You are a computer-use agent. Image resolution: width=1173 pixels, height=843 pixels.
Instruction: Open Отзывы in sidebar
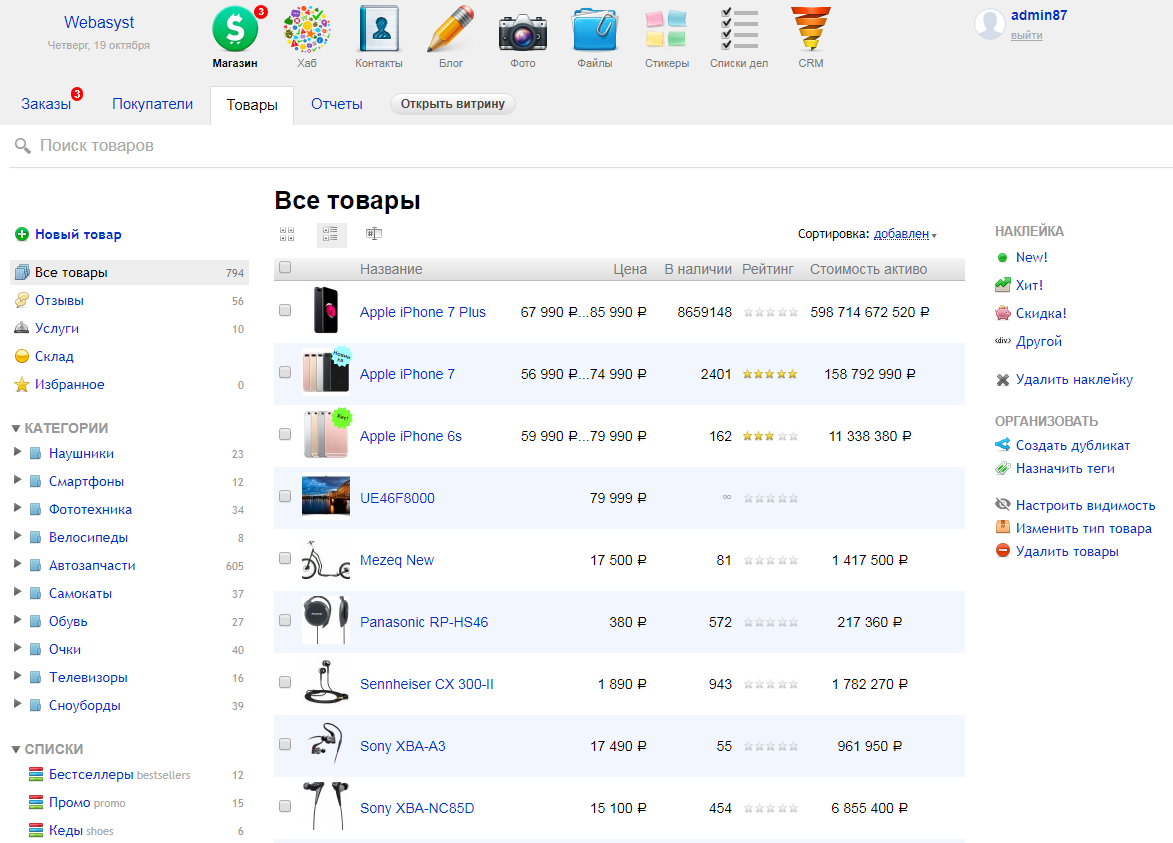point(59,301)
